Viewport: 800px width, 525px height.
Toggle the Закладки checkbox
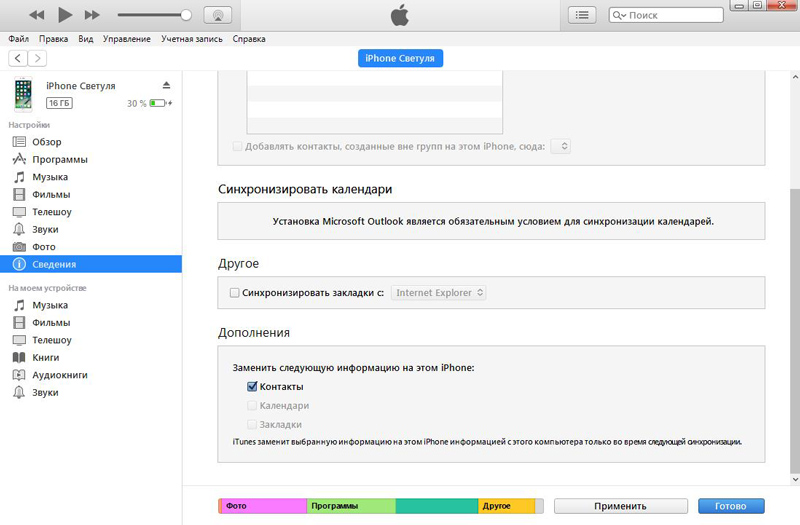tap(252, 424)
